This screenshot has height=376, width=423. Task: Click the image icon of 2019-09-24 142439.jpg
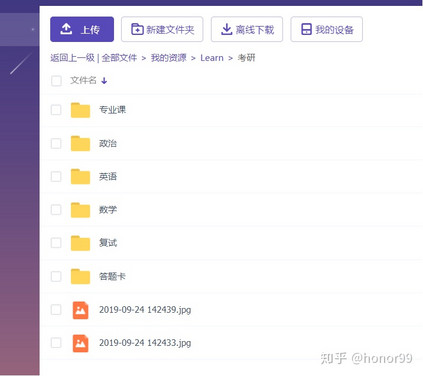(81, 310)
